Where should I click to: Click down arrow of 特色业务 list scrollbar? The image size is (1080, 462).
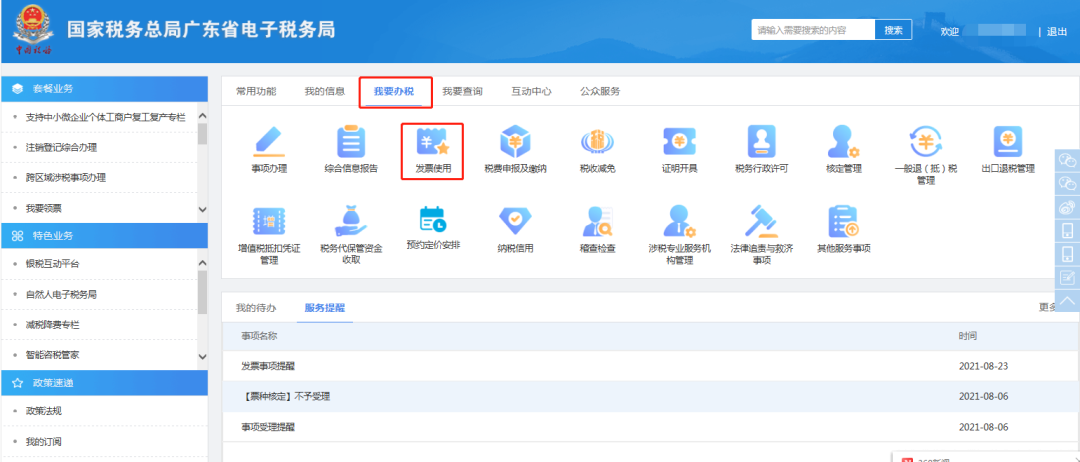(202, 356)
